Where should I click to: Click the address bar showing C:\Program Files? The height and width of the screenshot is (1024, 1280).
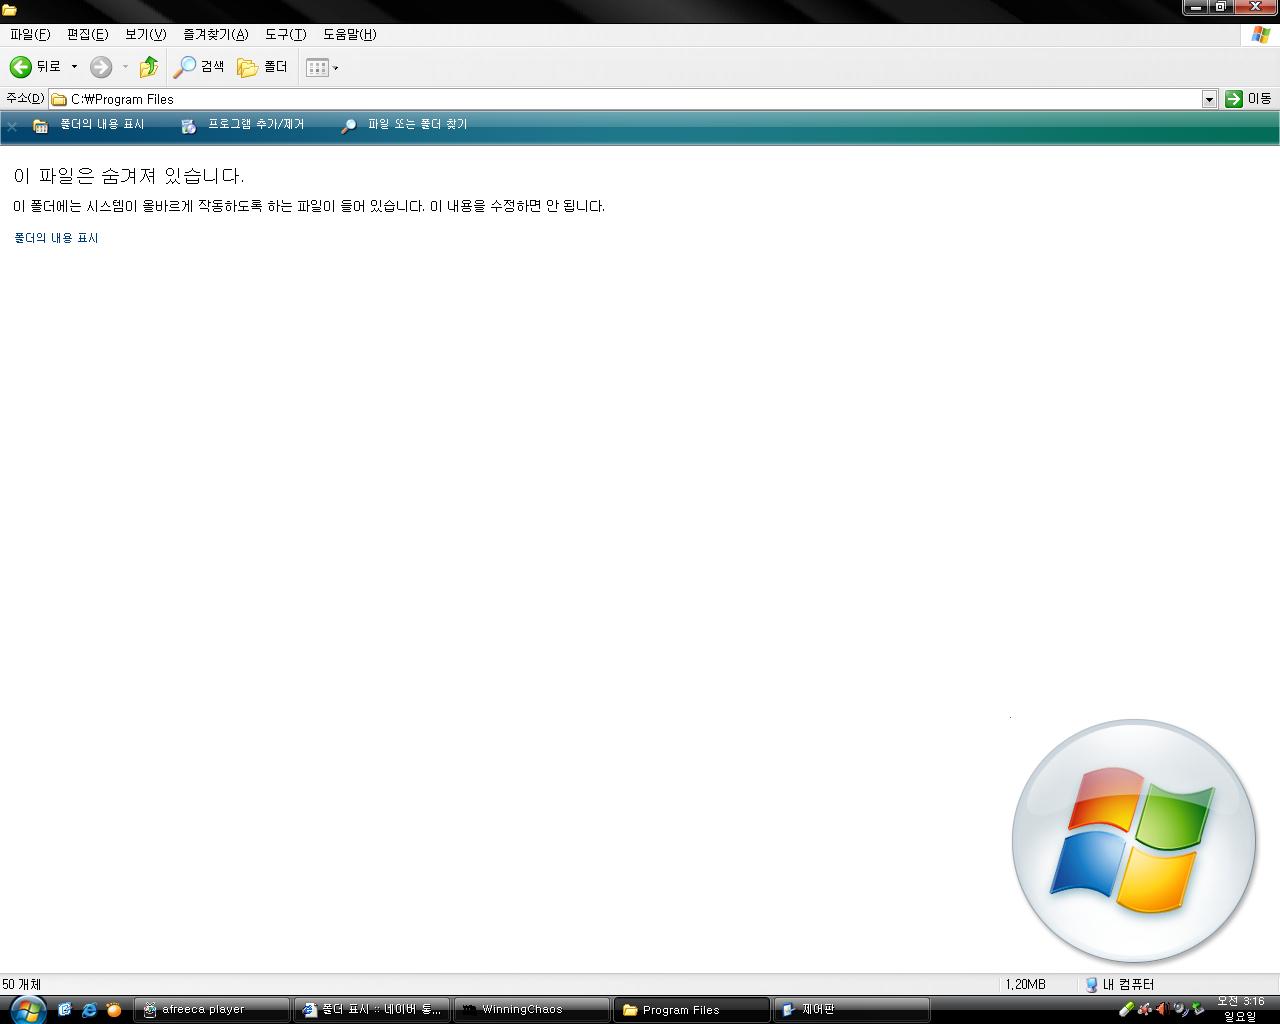coord(625,99)
